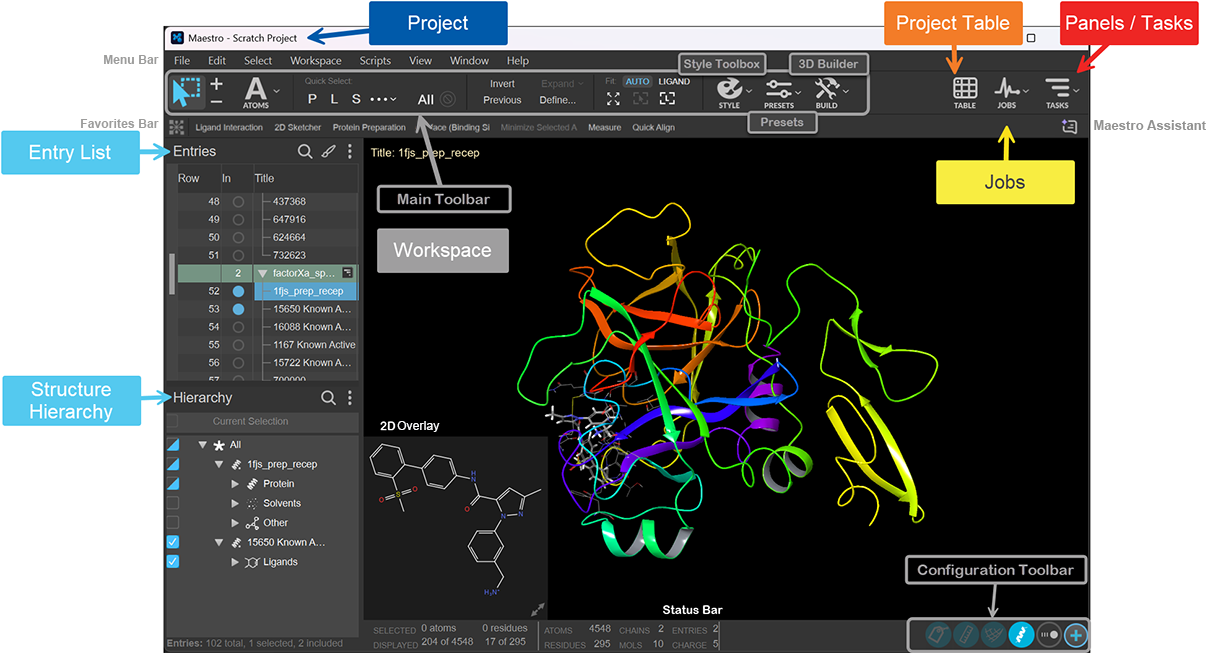Open the Style toolbox

pyautogui.click(x=730, y=92)
